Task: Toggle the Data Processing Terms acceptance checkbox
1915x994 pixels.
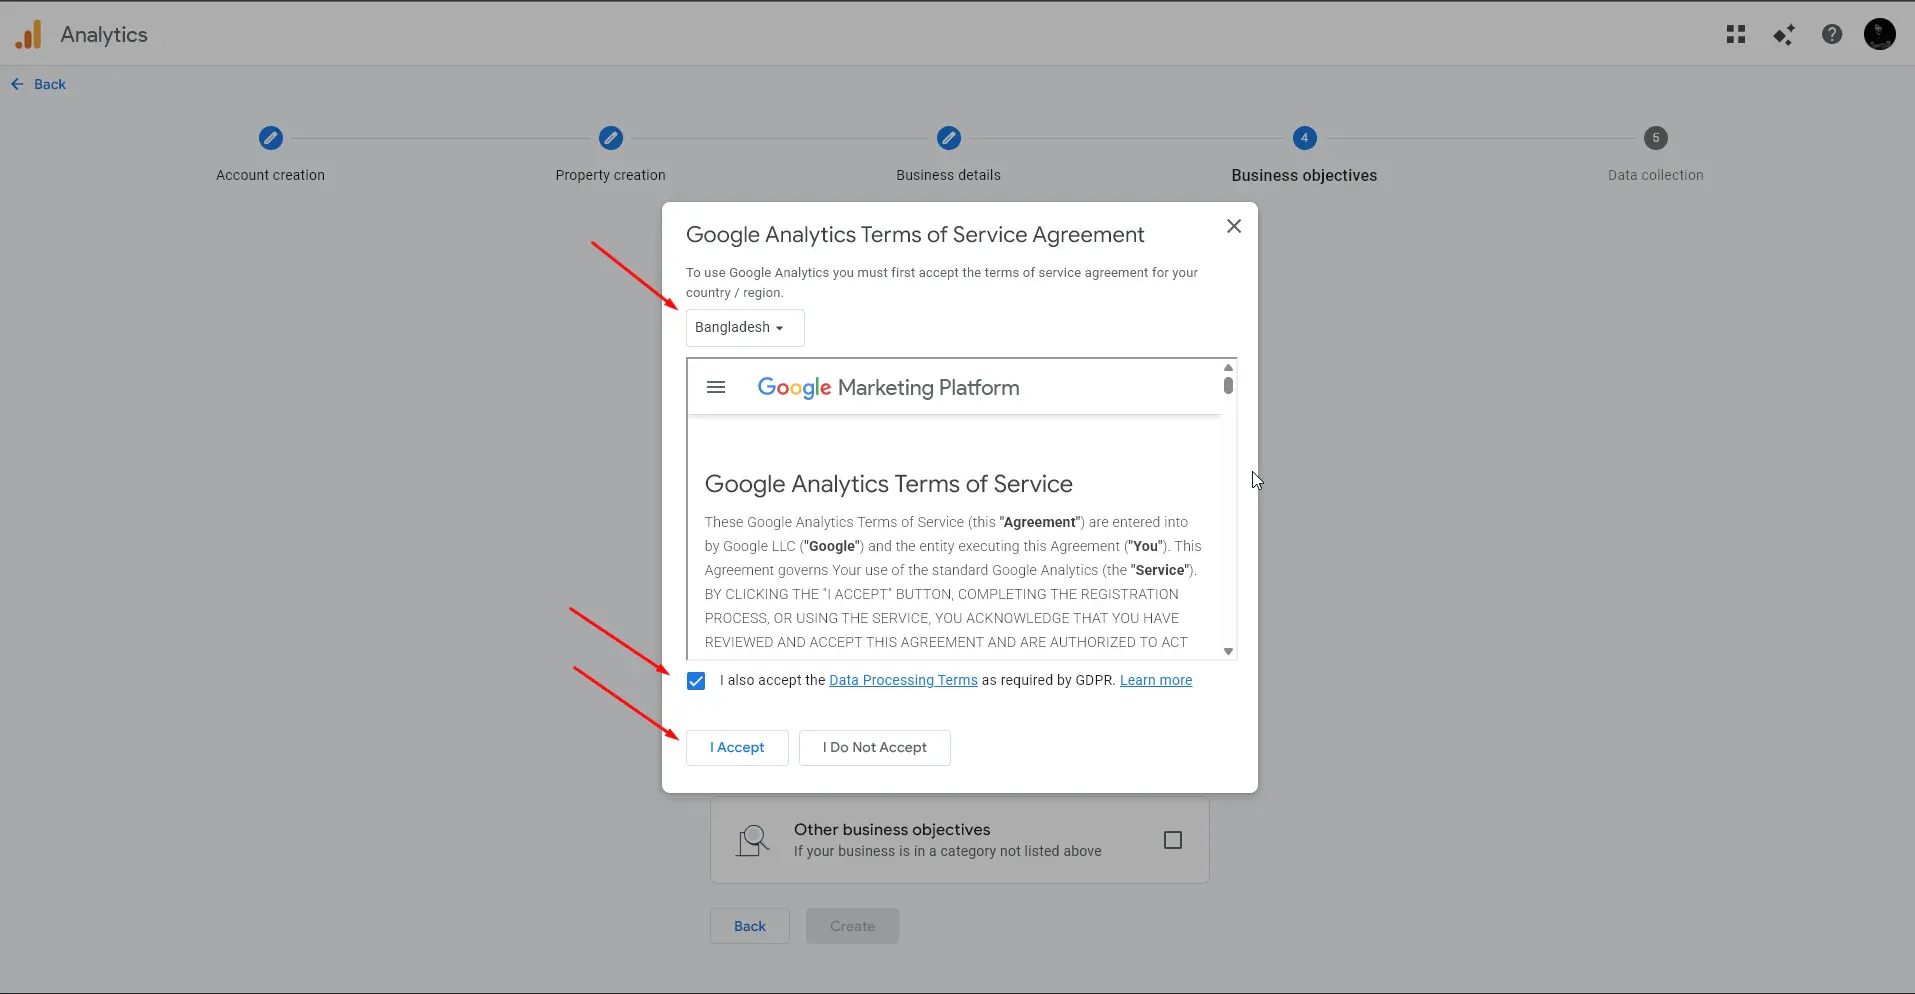Action: tap(696, 681)
